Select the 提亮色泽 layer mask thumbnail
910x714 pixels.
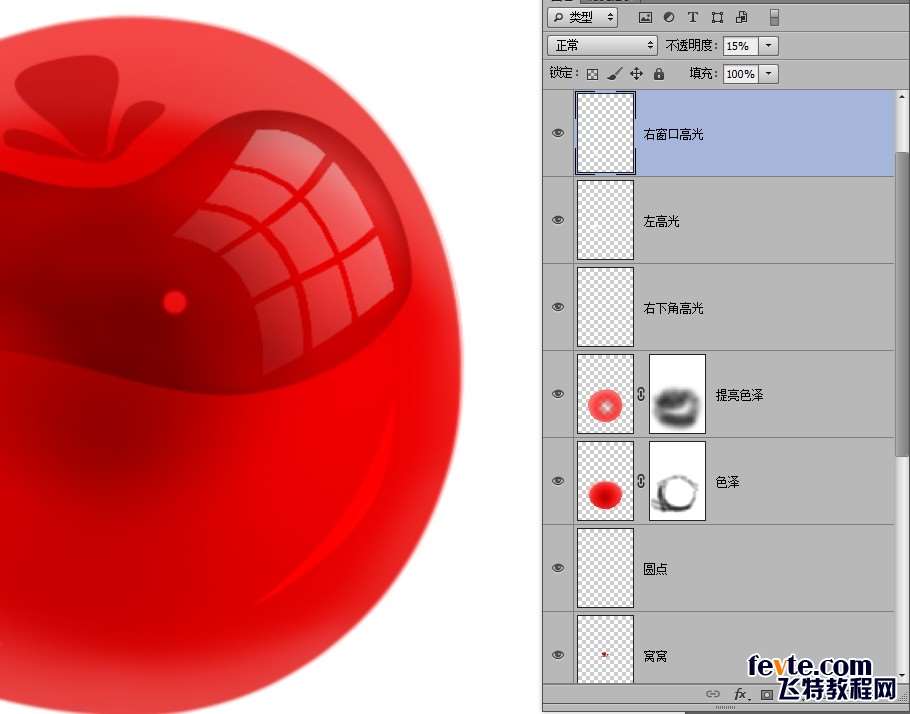click(677, 394)
